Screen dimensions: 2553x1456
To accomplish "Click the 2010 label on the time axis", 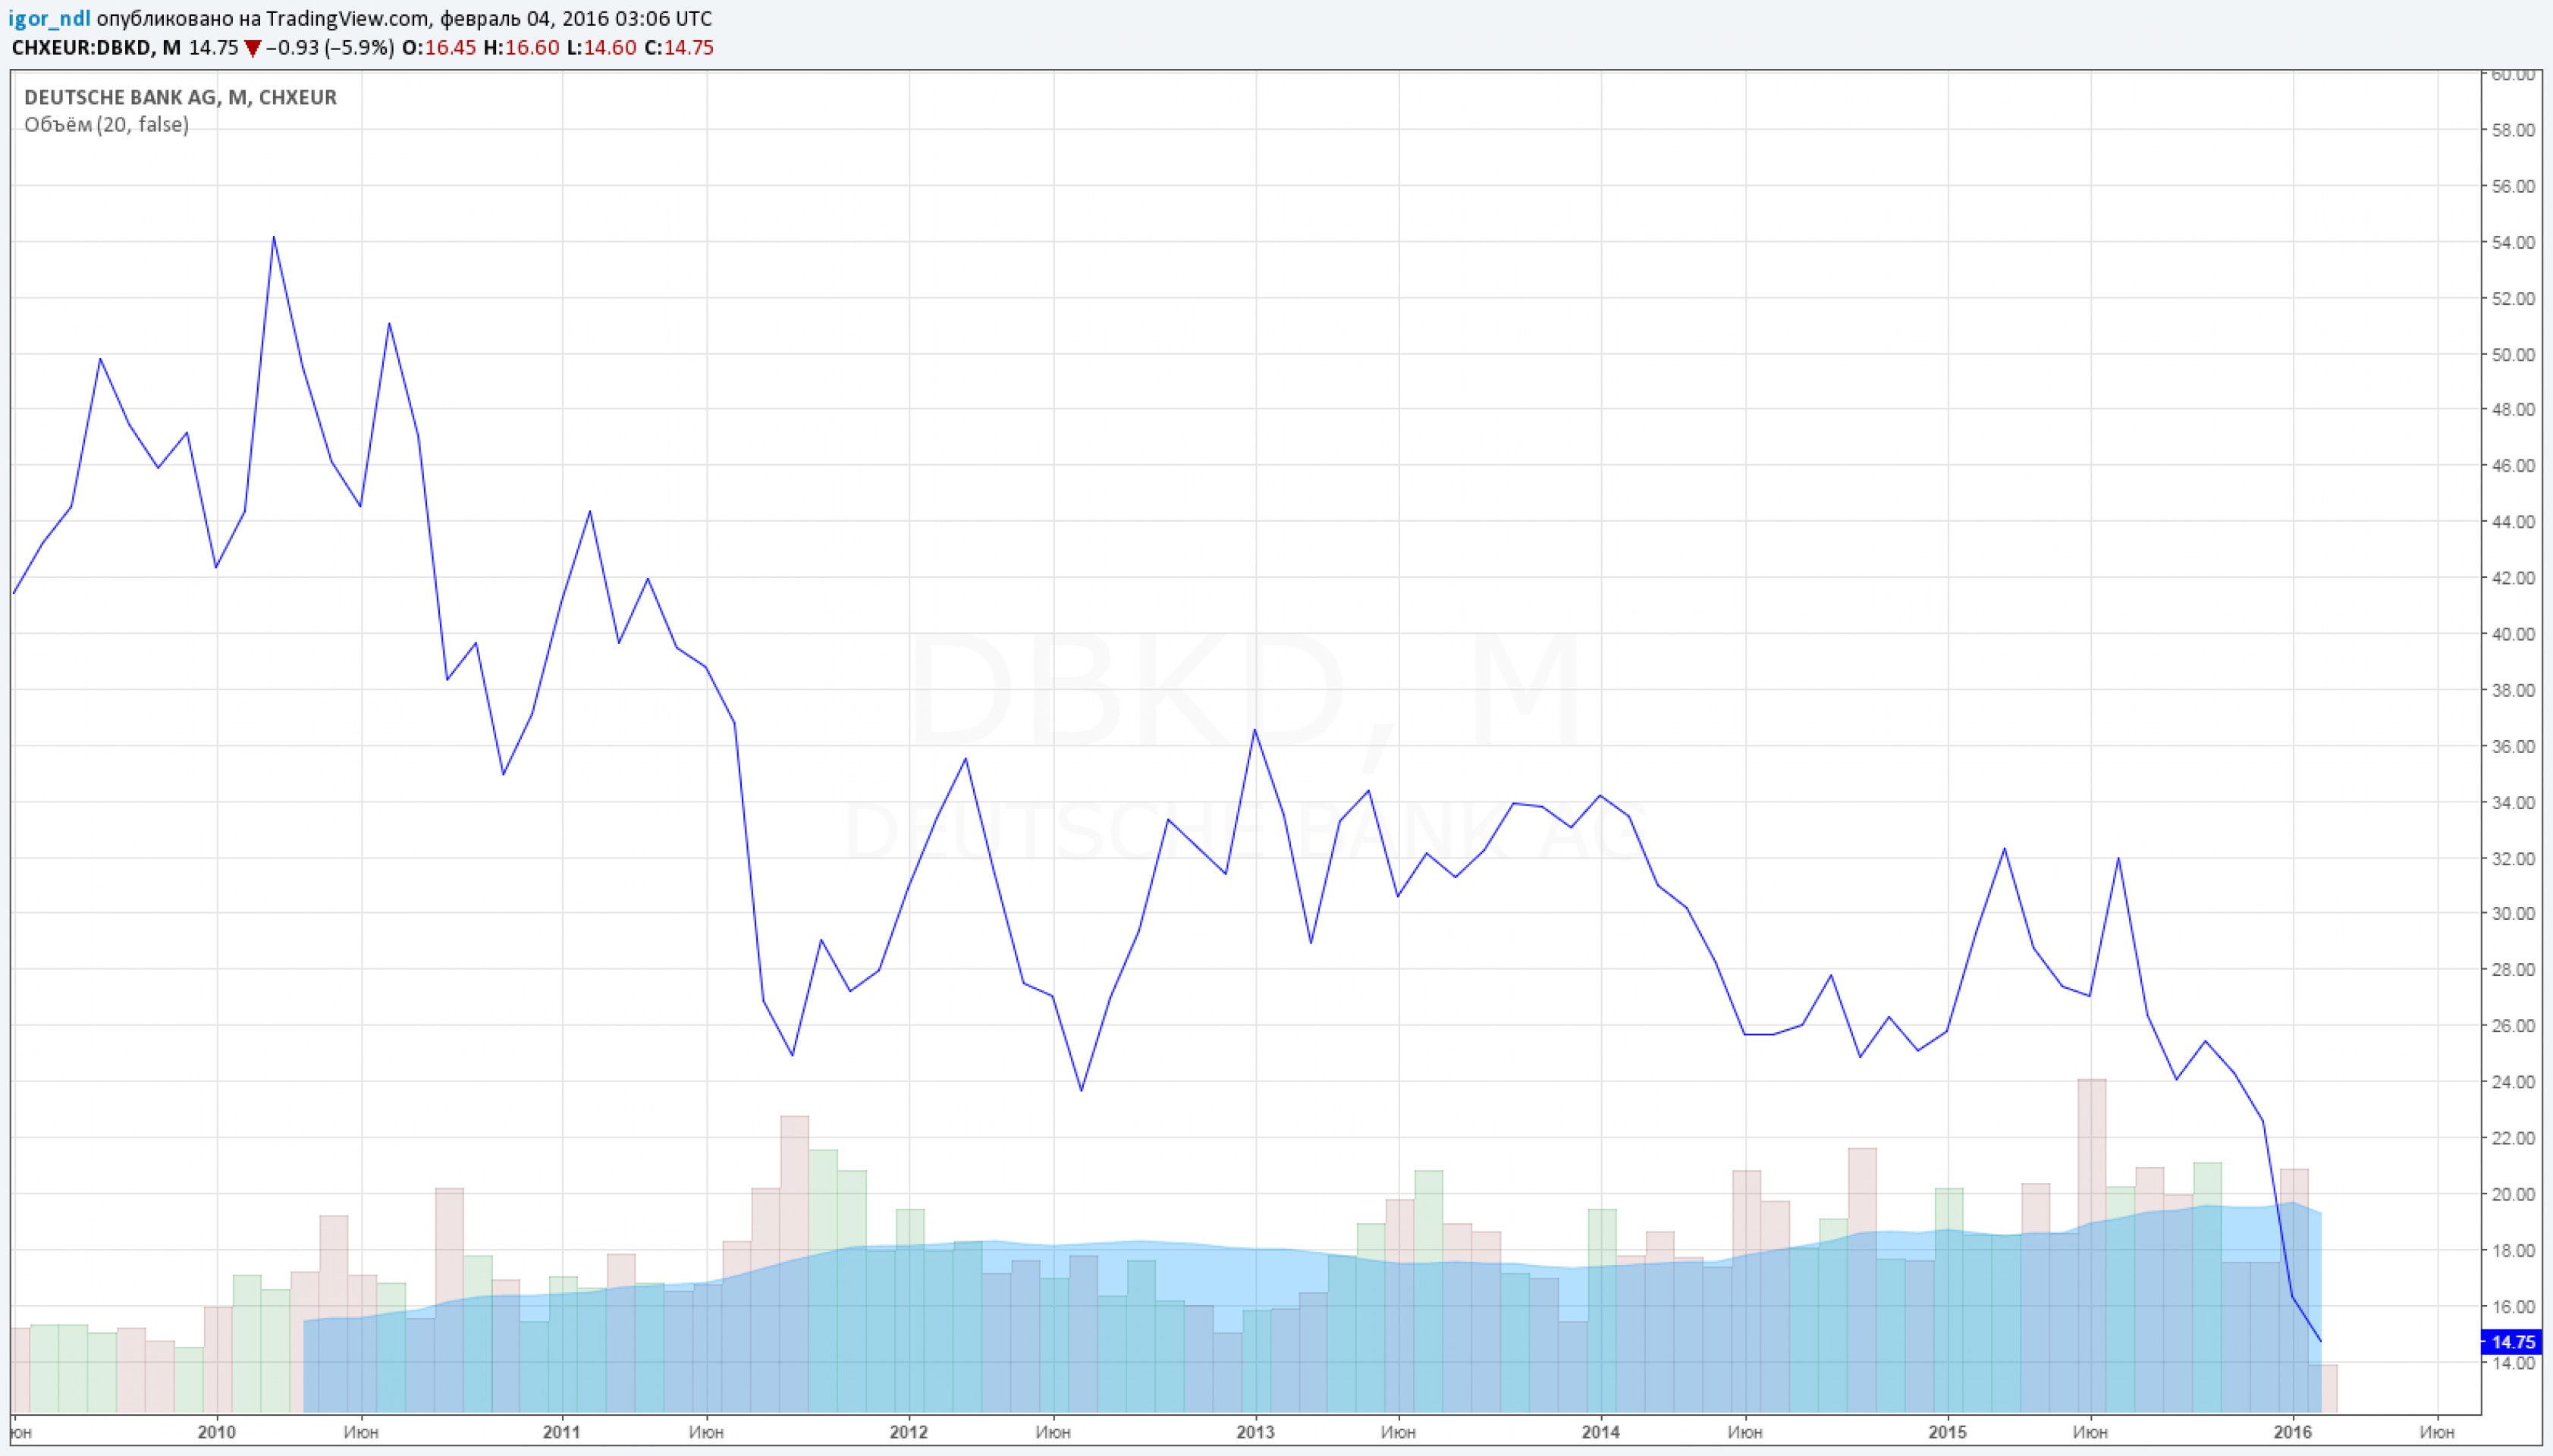I will pyautogui.click(x=216, y=1432).
